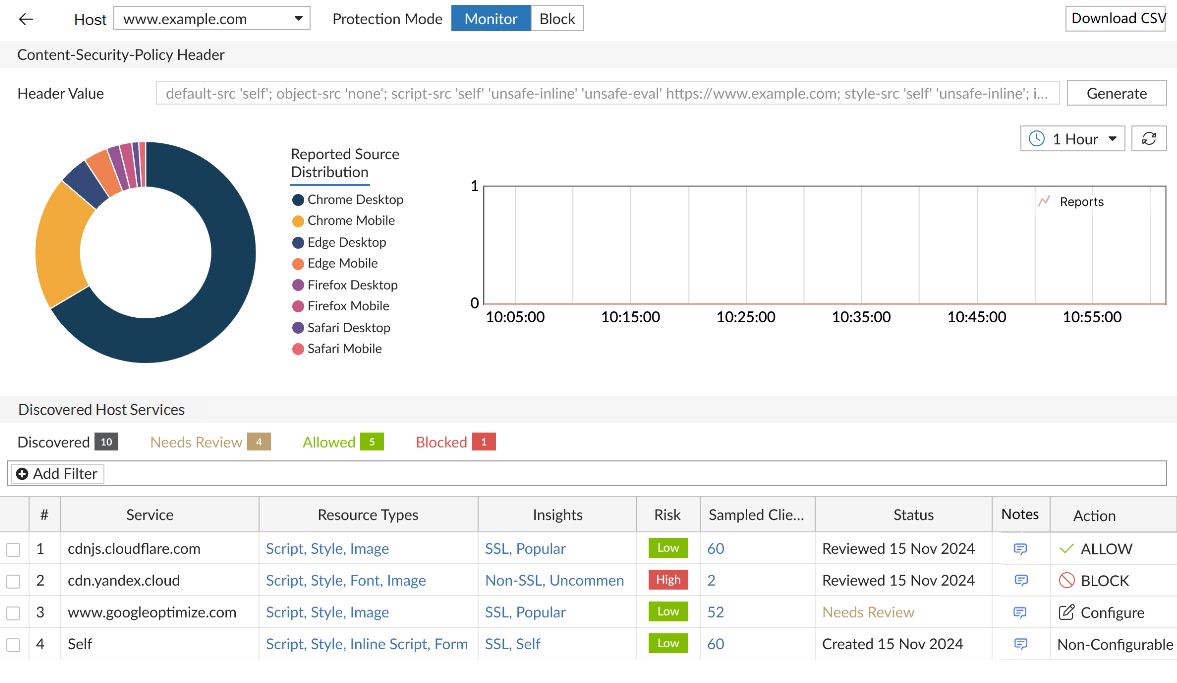Open sampled clients link 52

click(x=715, y=612)
